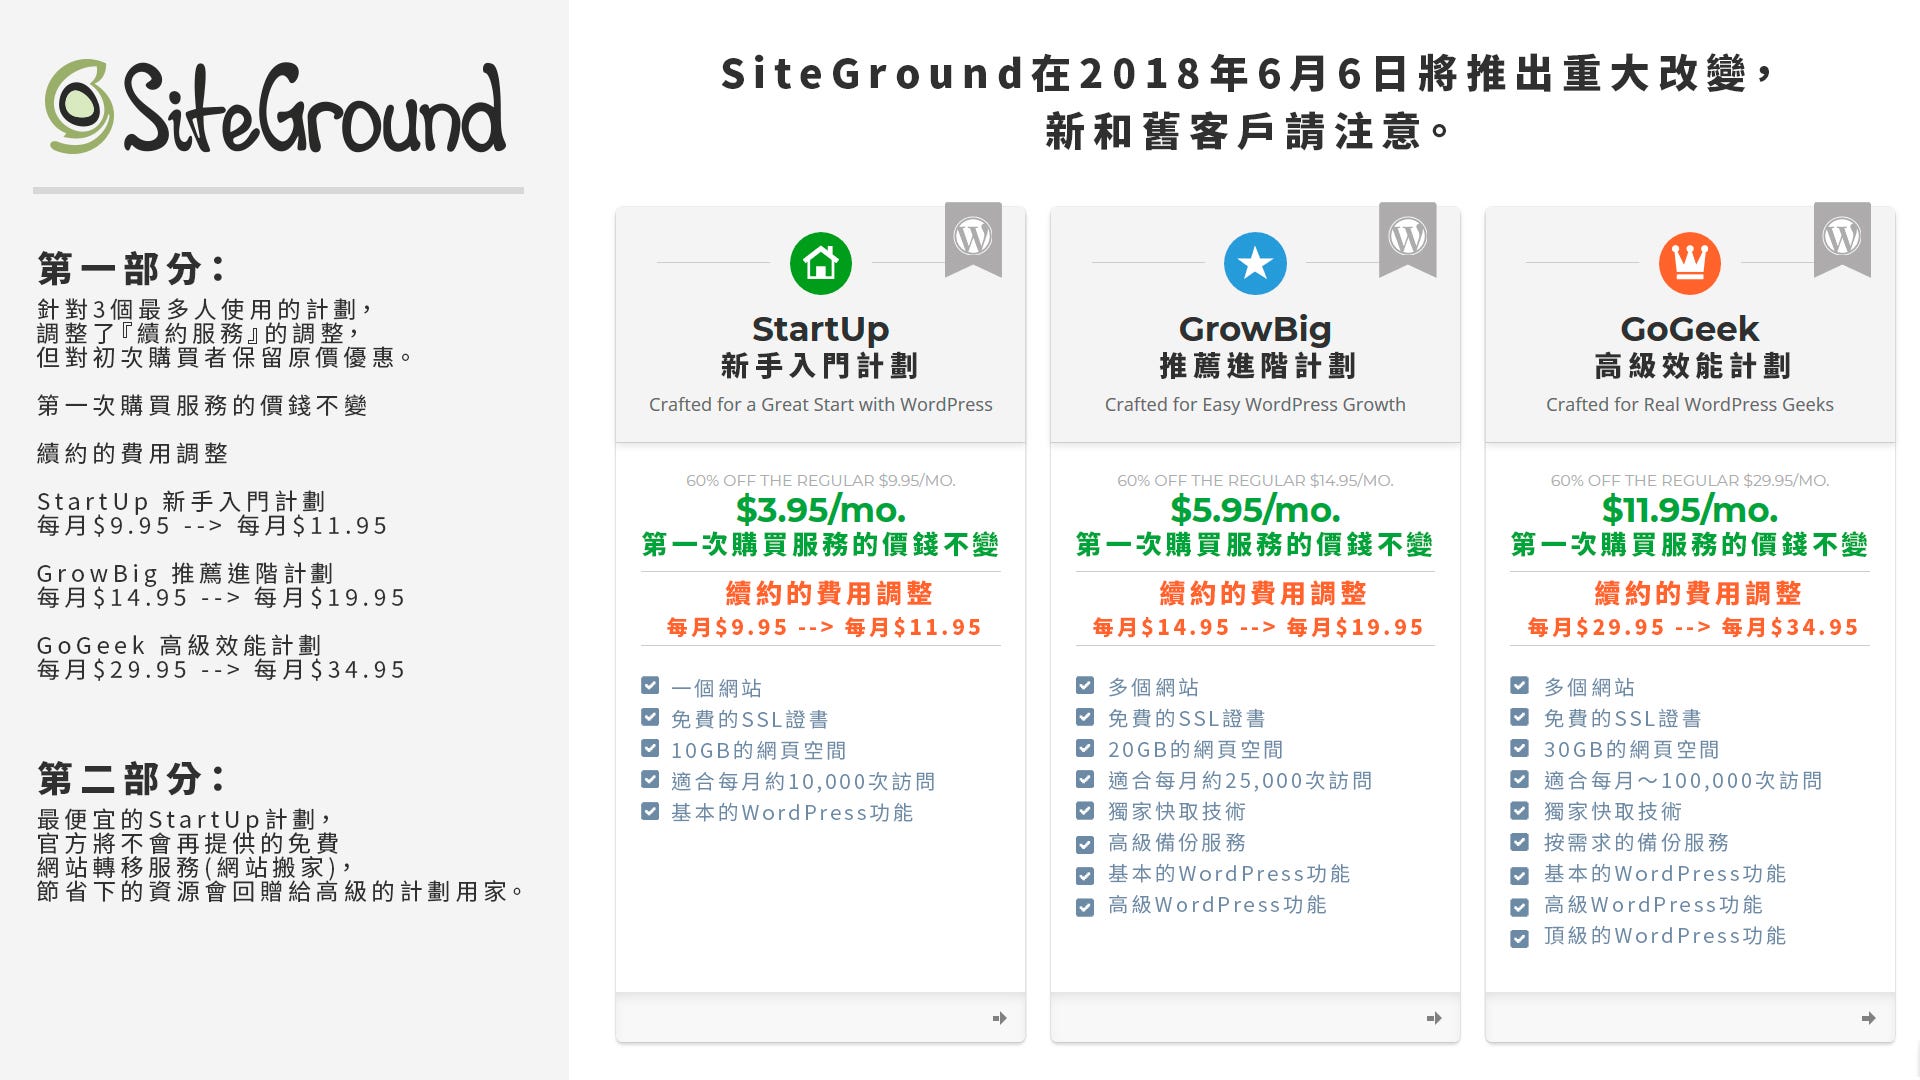1920x1080 pixels.
Task: Click the WordPress ribbon badge on StartUp card
Action: [x=973, y=239]
